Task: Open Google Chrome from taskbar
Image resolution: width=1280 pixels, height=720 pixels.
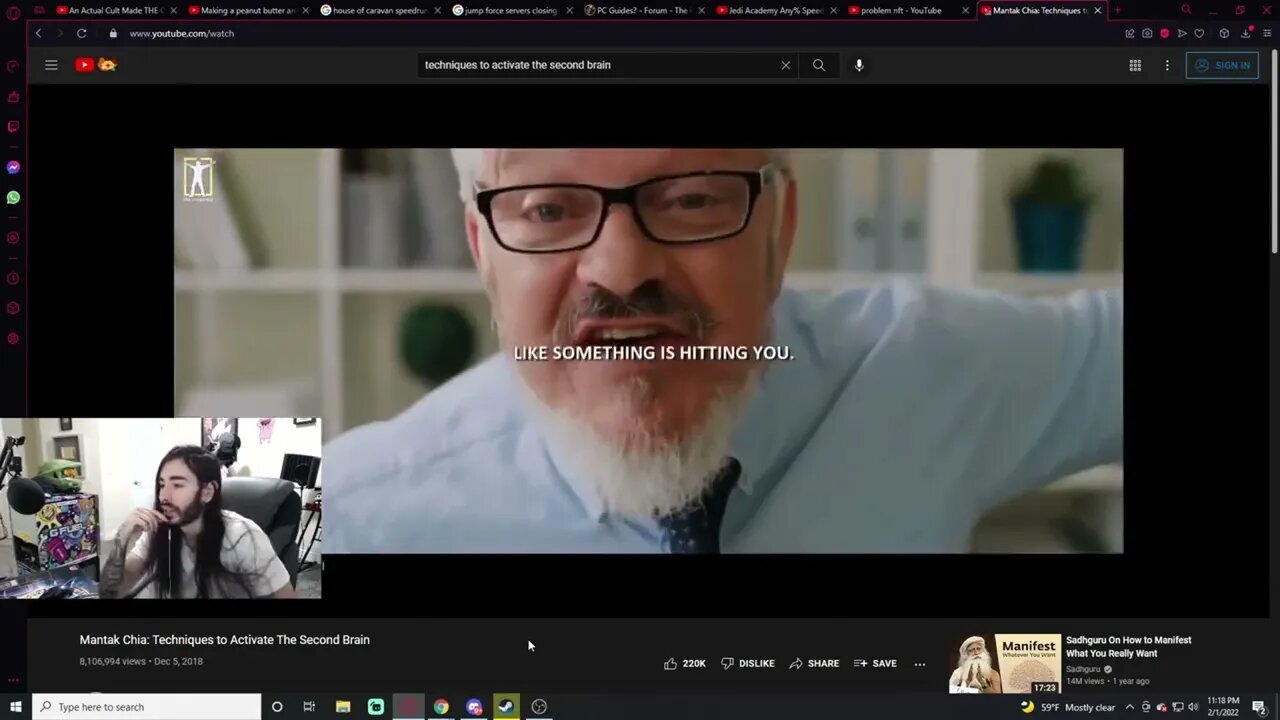Action: pos(441,707)
